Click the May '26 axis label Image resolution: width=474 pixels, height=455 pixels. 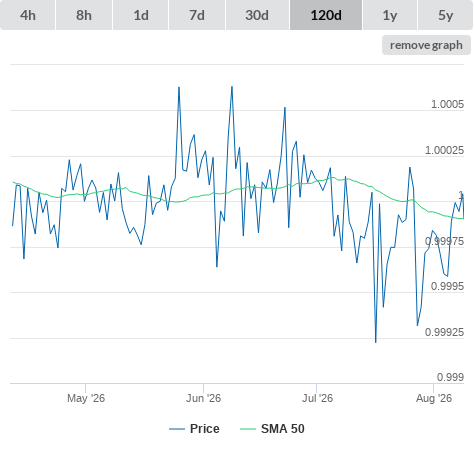86,398
